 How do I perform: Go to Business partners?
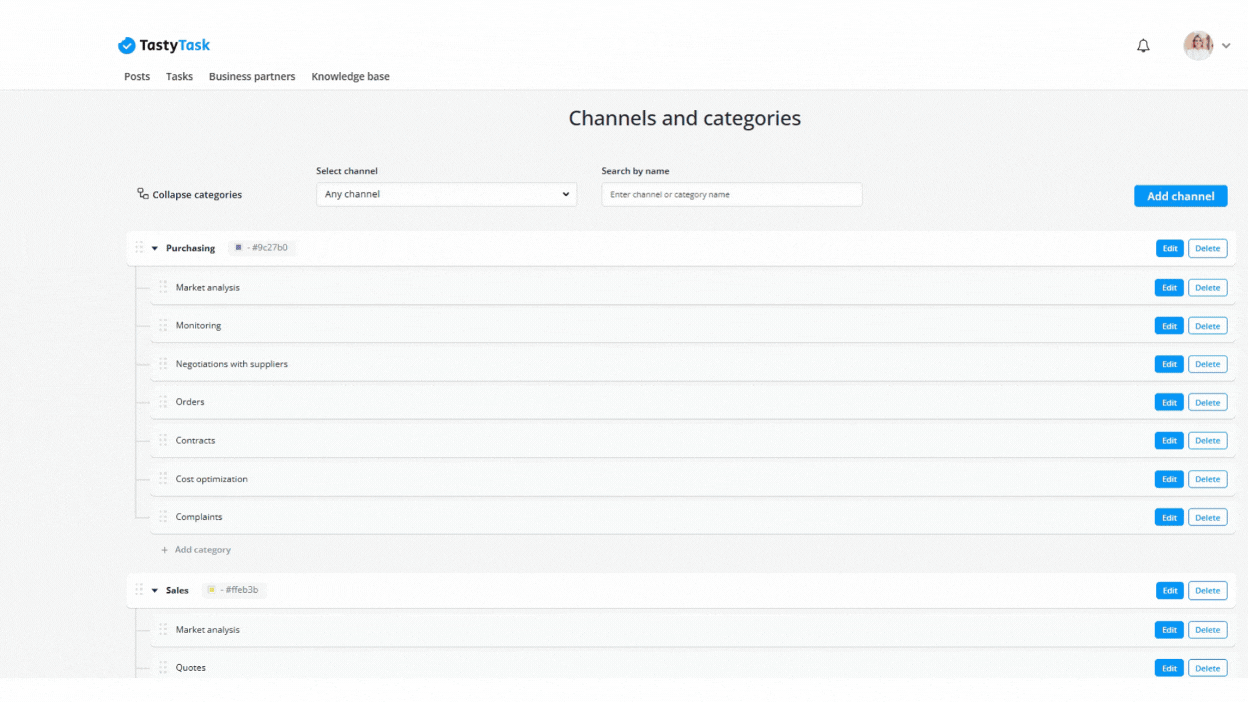(x=252, y=76)
